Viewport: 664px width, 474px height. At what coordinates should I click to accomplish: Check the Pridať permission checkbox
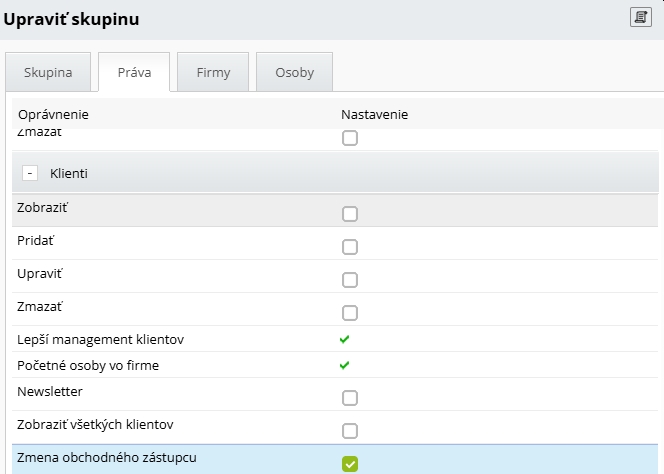pyautogui.click(x=350, y=247)
